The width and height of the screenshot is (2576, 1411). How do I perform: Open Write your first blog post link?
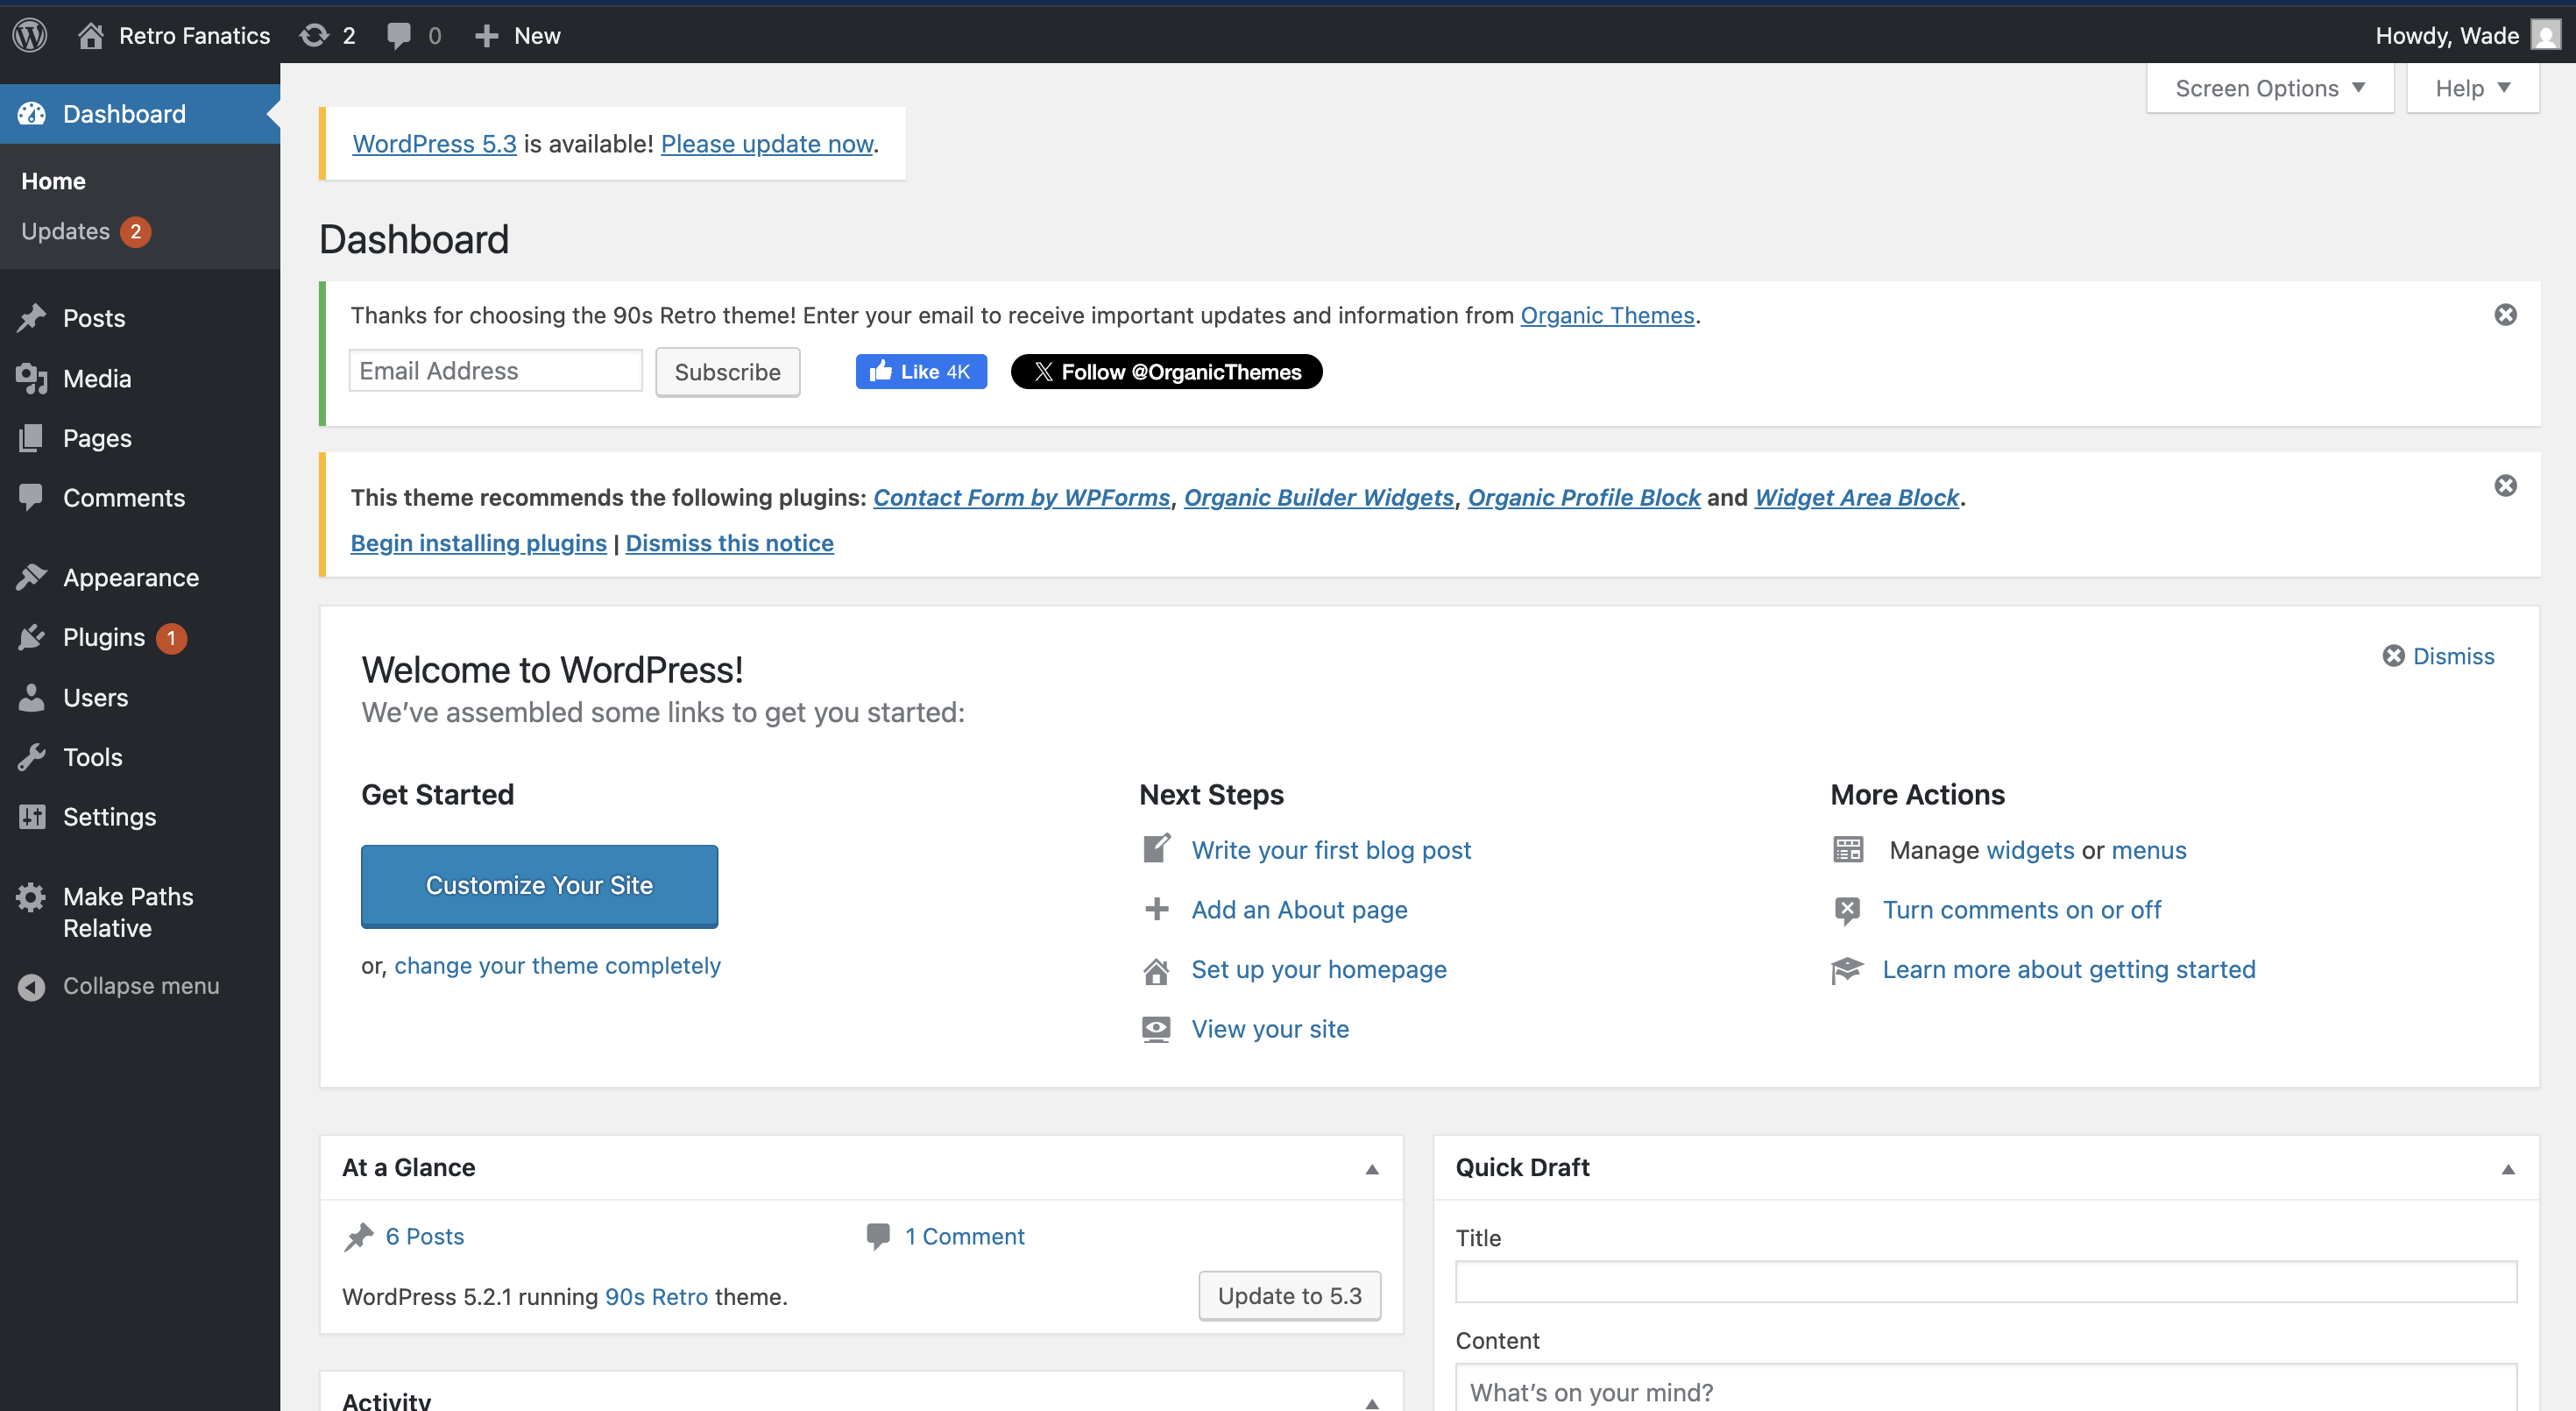[x=1330, y=850]
